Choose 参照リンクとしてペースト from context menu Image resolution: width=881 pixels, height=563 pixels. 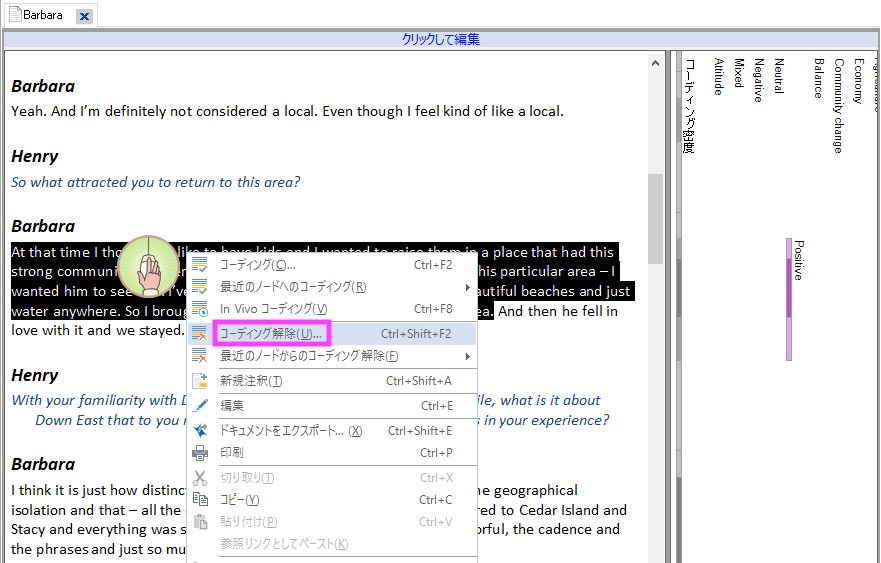[x=283, y=544]
